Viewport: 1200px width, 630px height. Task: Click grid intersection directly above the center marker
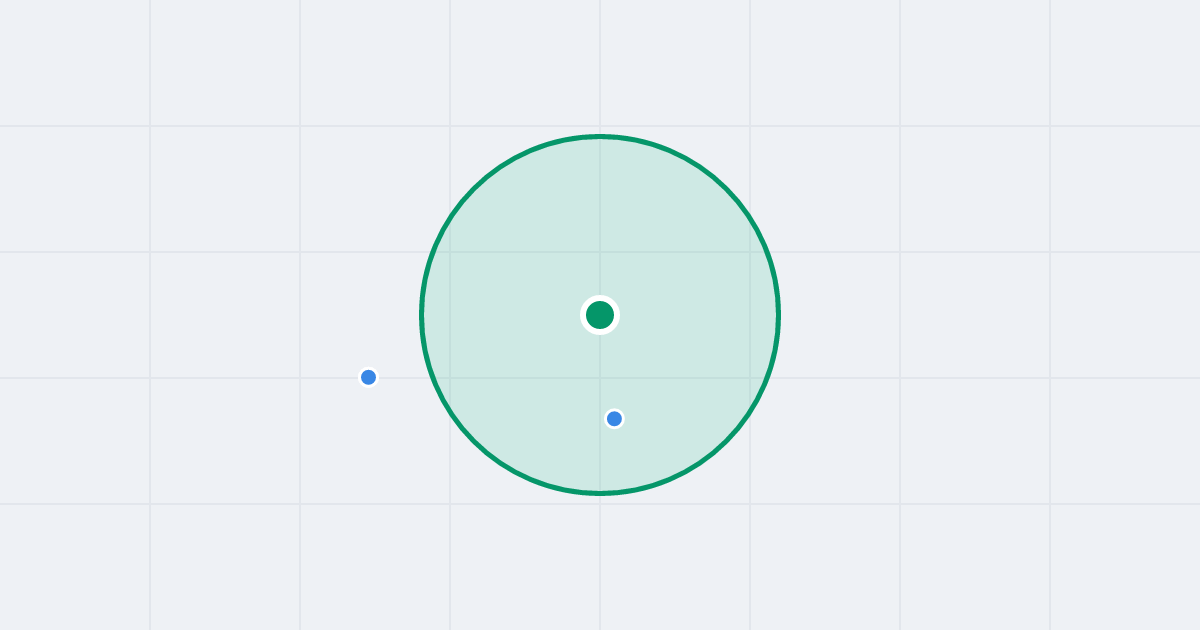[600, 252]
